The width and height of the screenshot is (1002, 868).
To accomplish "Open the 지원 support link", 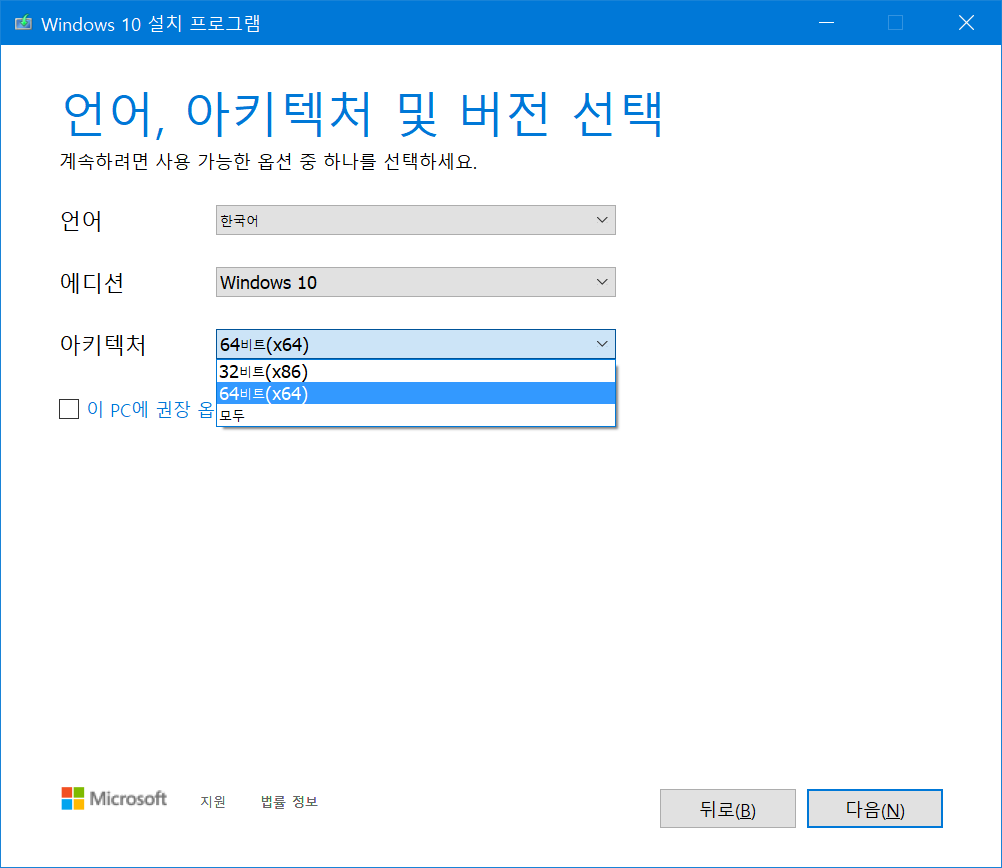I will coord(213,801).
